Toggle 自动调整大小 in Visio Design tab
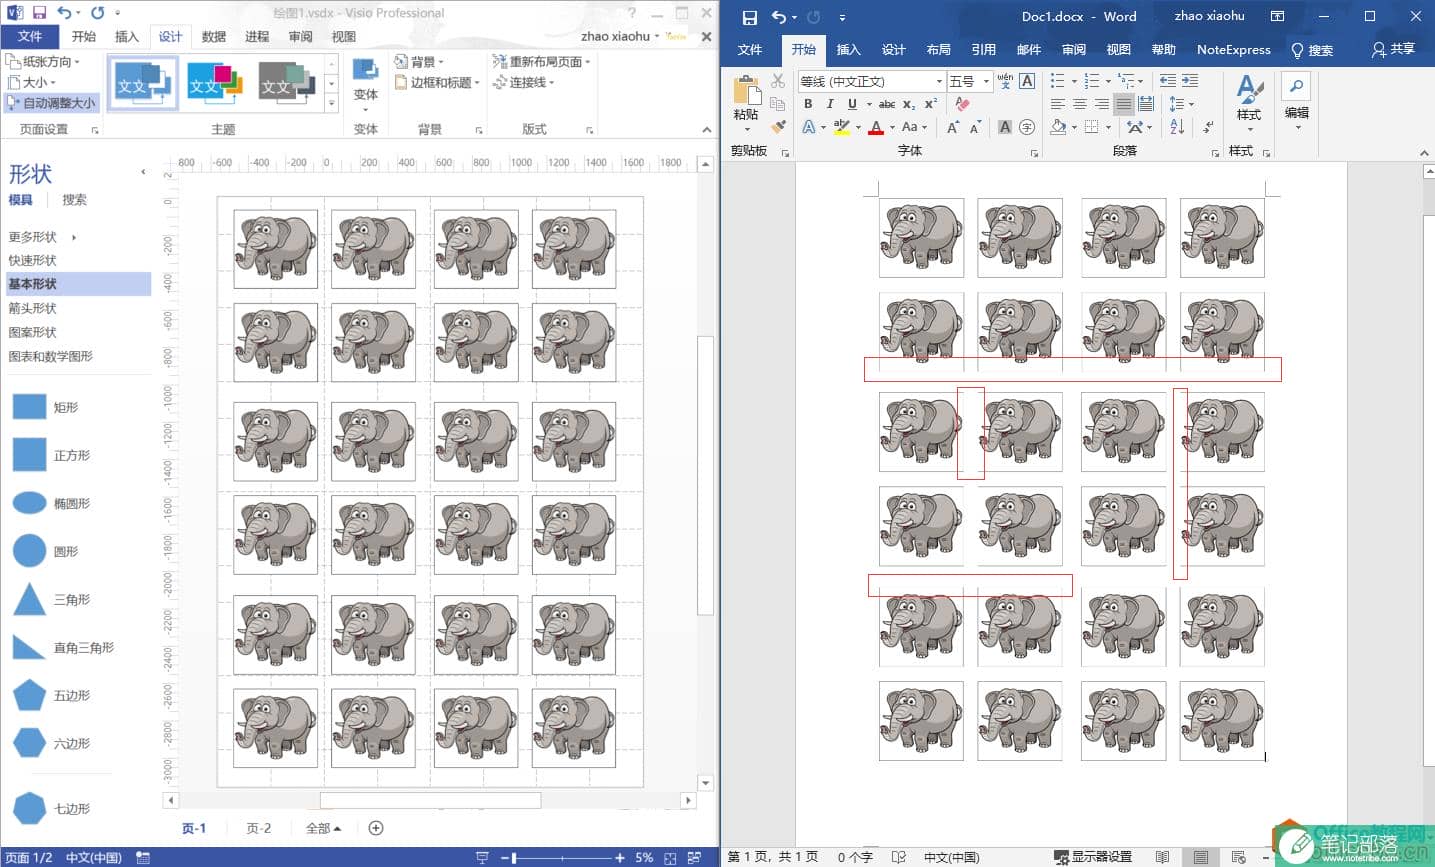This screenshot has height=867, width=1435. click(x=52, y=103)
